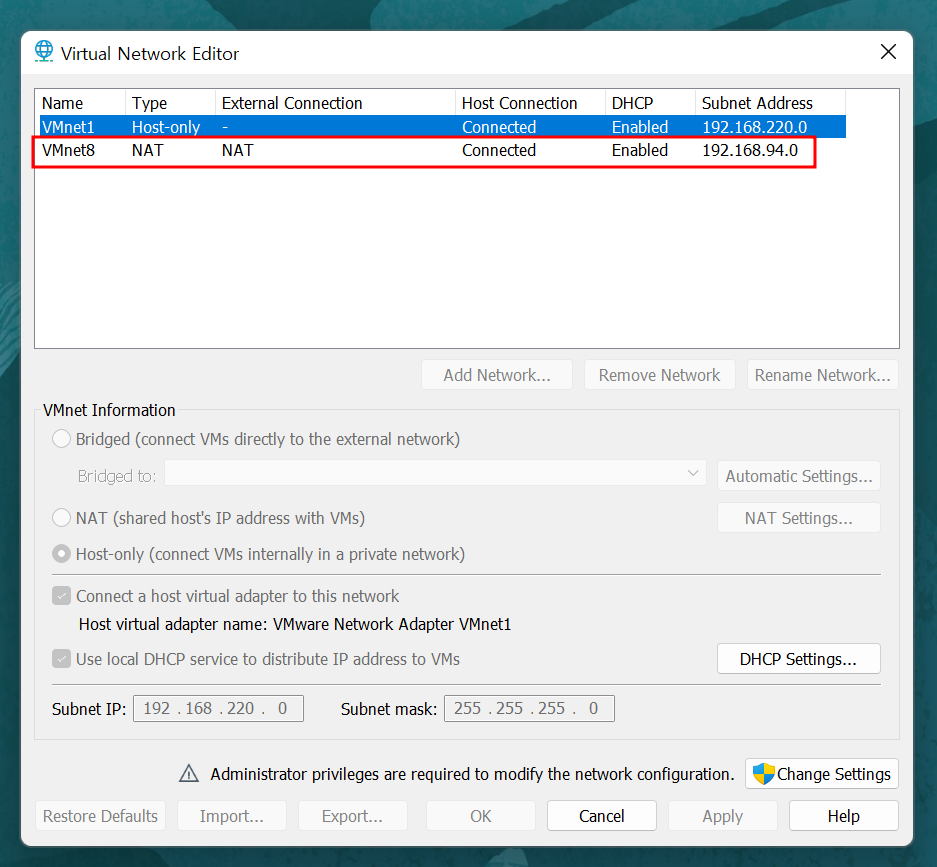The height and width of the screenshot is (867, 937).
Task: Click the OK button
Action: (480, 816)
